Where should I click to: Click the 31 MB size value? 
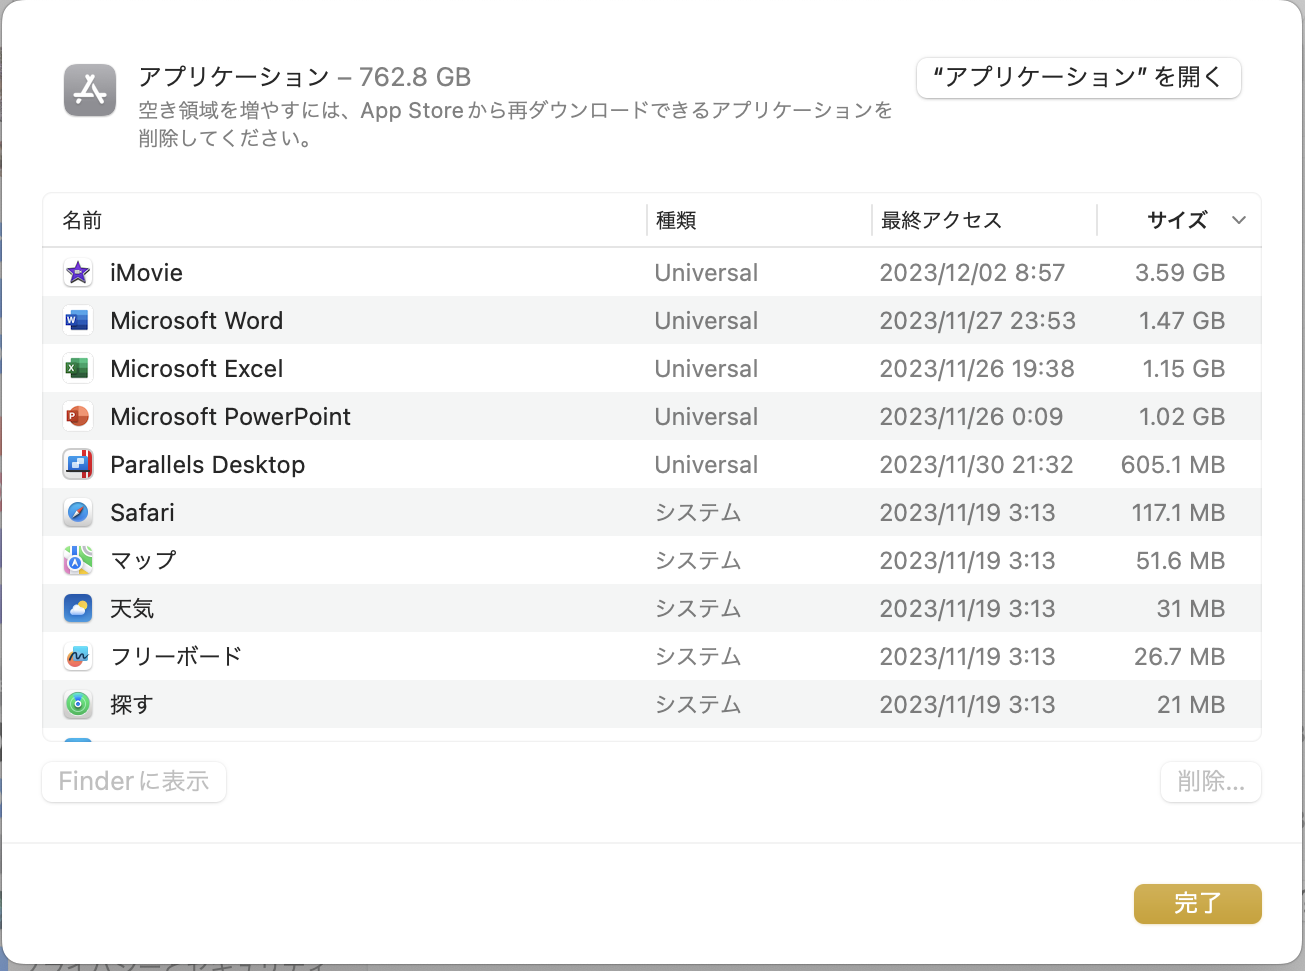[1191, 608]
